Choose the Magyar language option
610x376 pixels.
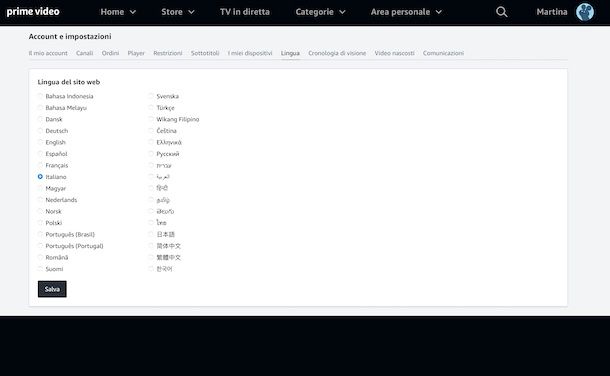[x=40, y=188]
